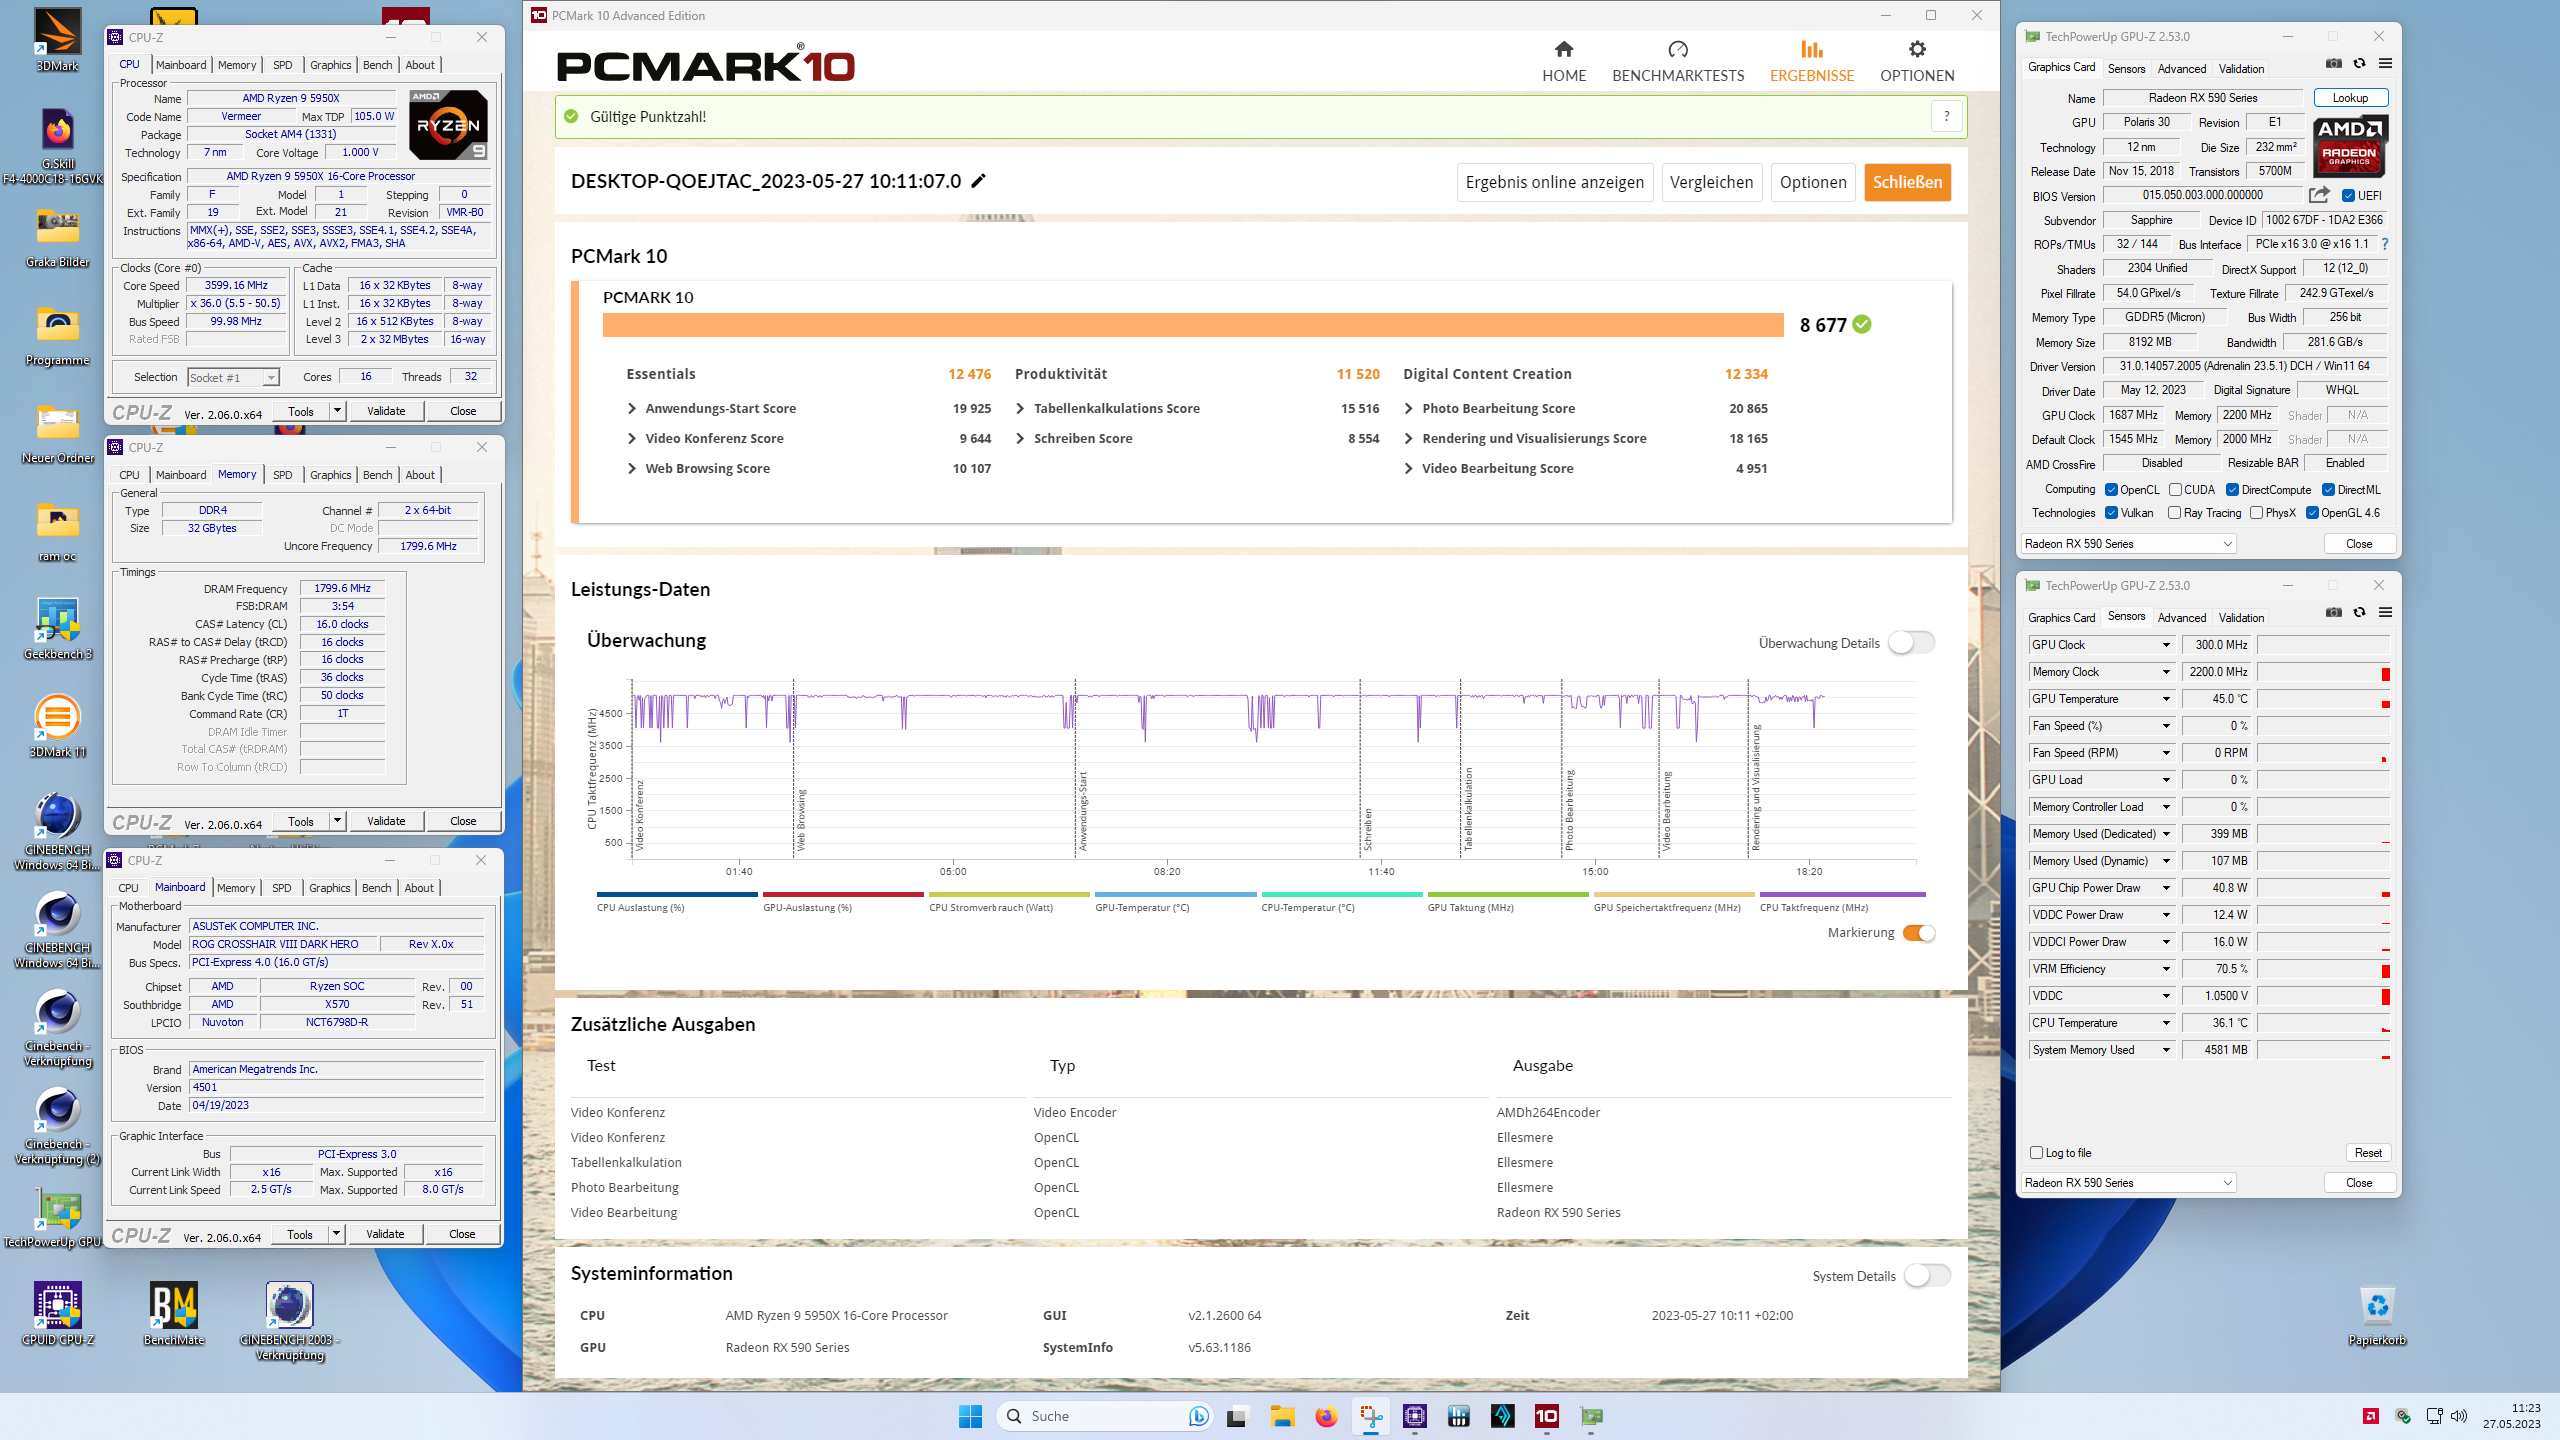Open Validation tab in GPU-Z Sensors window
The height and width of the screenshot is (1440, 2560).
(2241, 617)
